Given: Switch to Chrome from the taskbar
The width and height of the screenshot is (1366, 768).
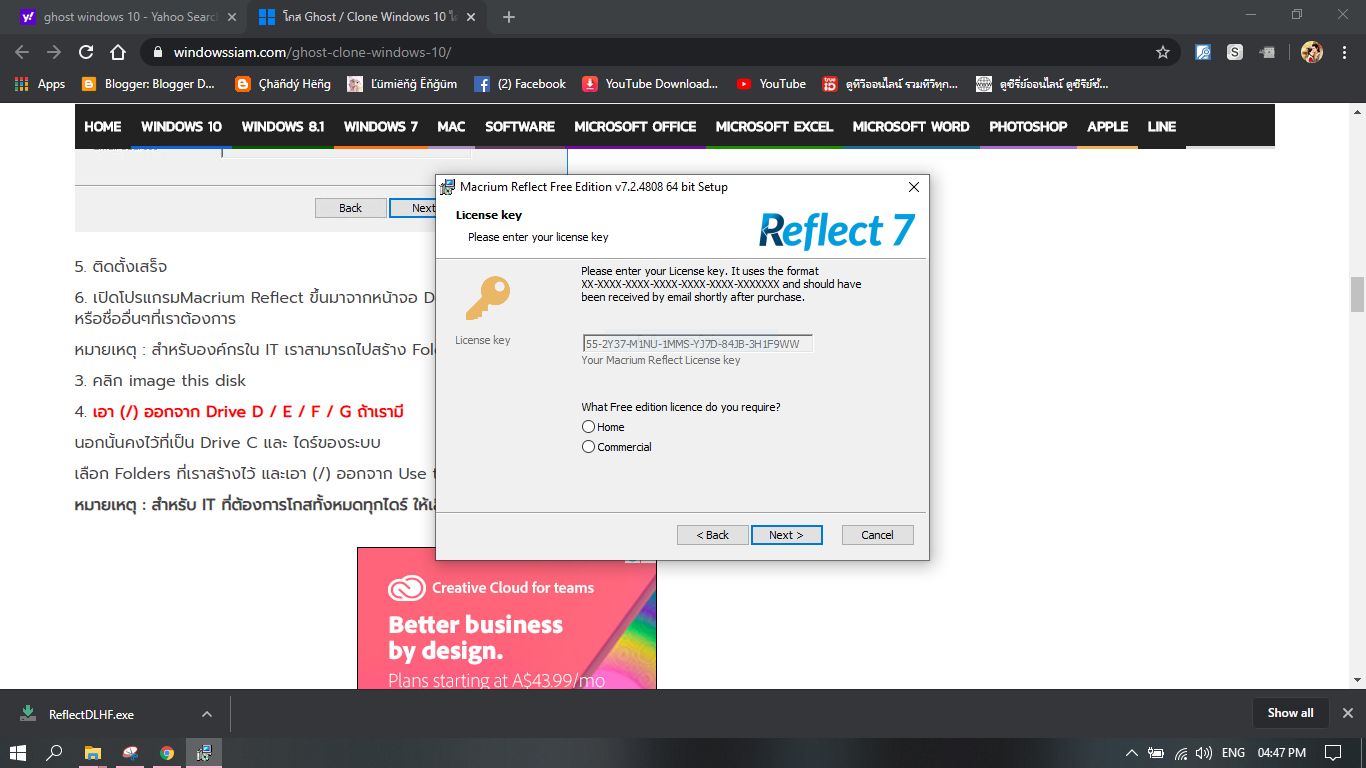Looking at the screenshot, I should (166, 753).
